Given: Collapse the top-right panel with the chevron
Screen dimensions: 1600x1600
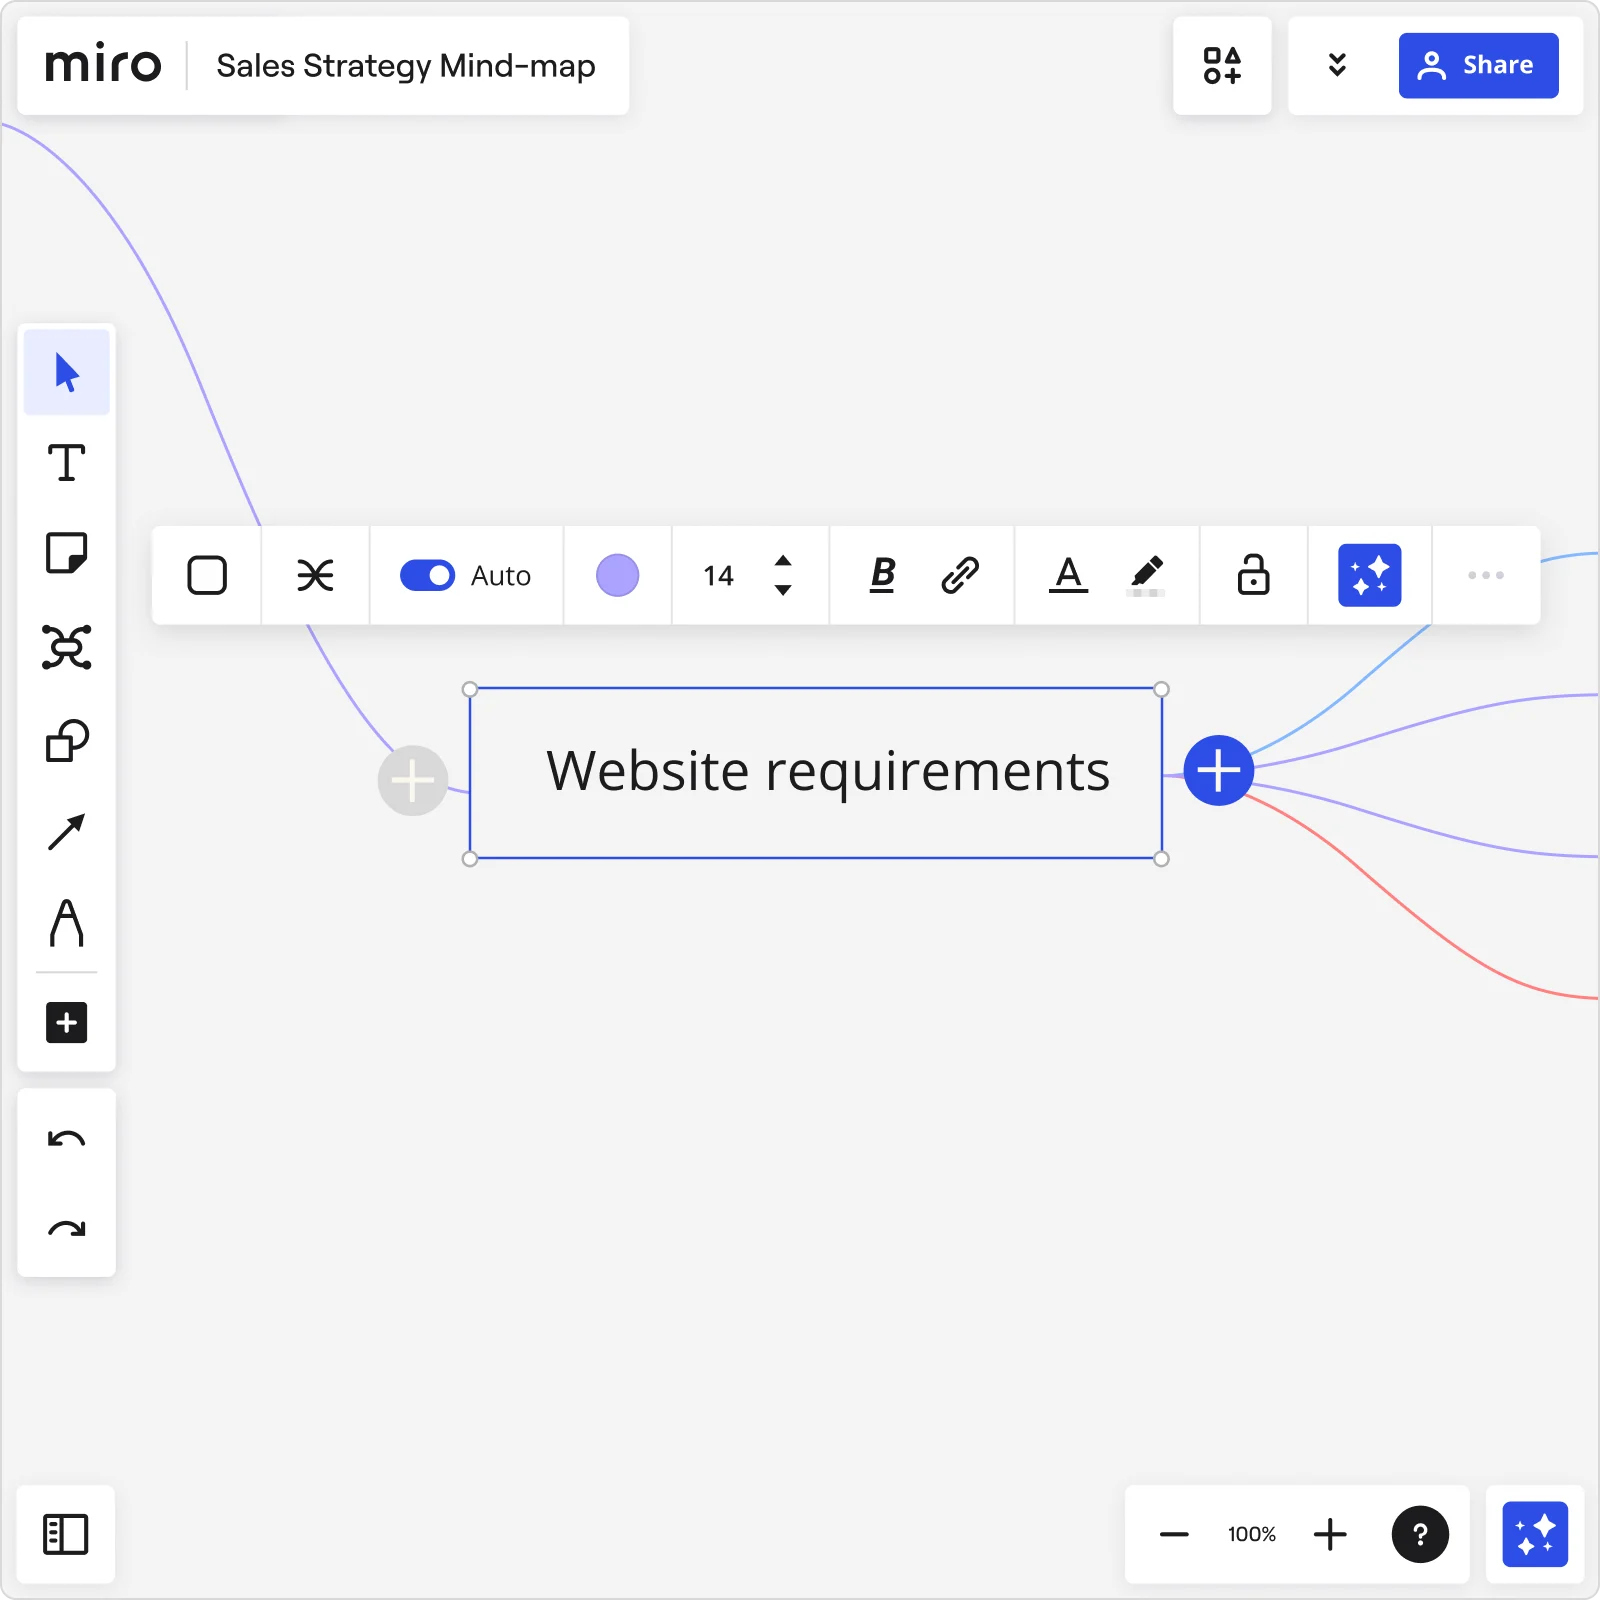Looking at the screenshot, I should [x=1337, y=65].
